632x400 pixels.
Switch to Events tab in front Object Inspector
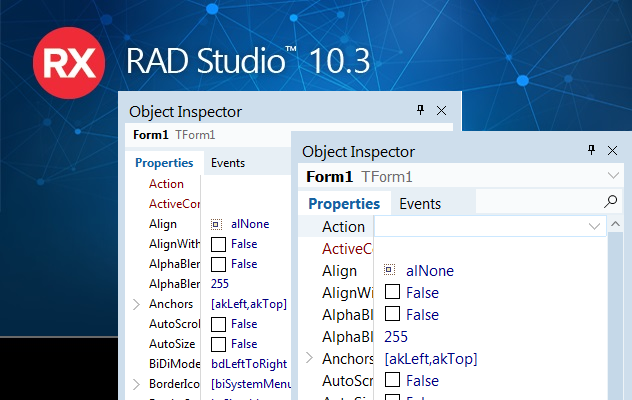(420, 204)
